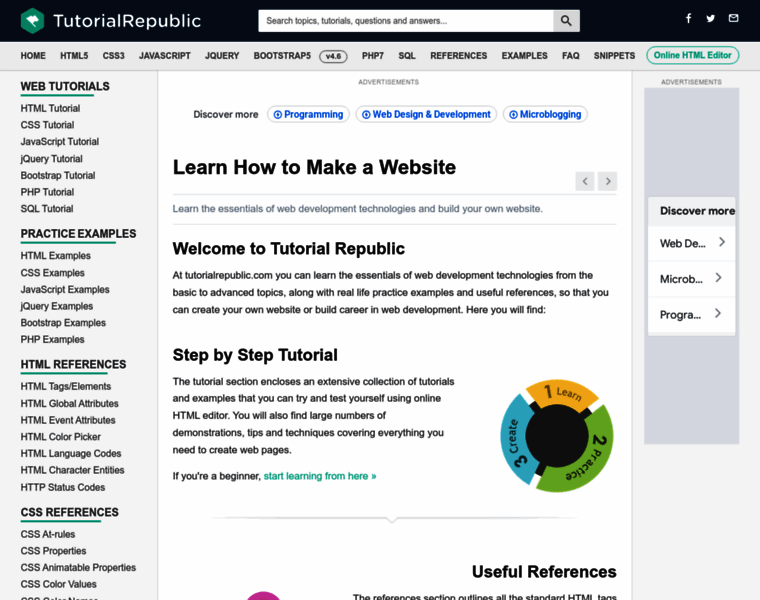The image size is (760, 600).
Task: Follow the 'start learning from here' link
Action: 320,476
